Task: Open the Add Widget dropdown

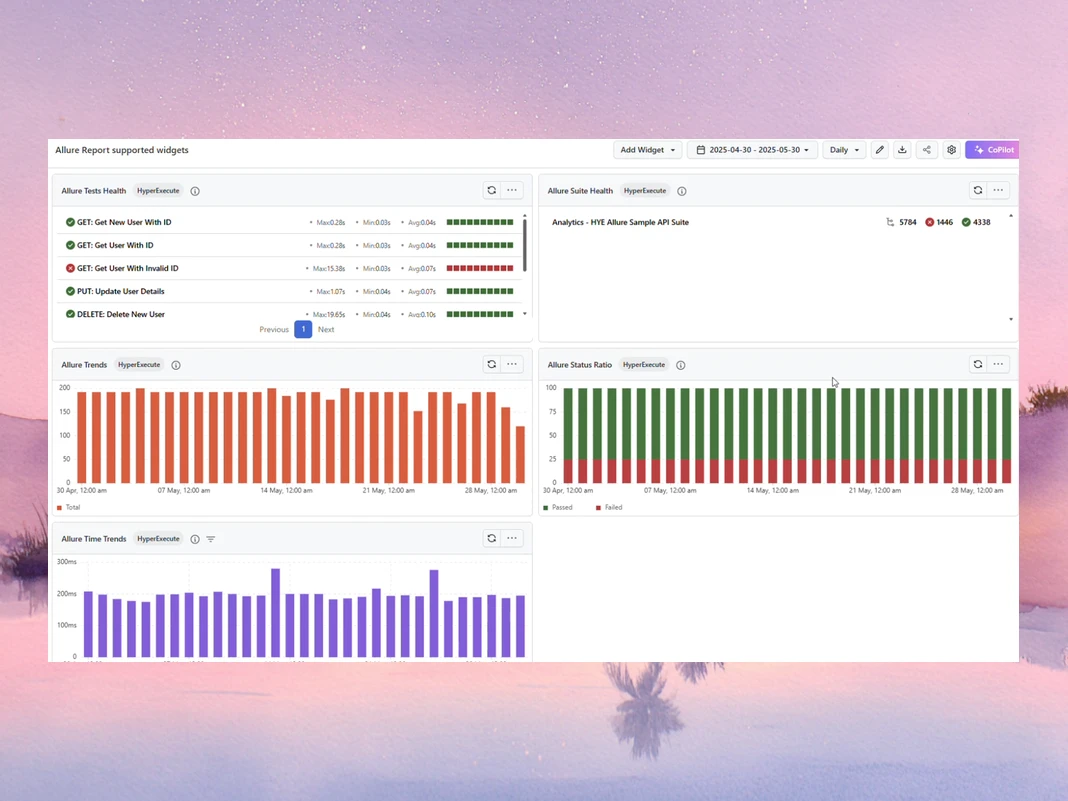Action: (x=647, y=150)
